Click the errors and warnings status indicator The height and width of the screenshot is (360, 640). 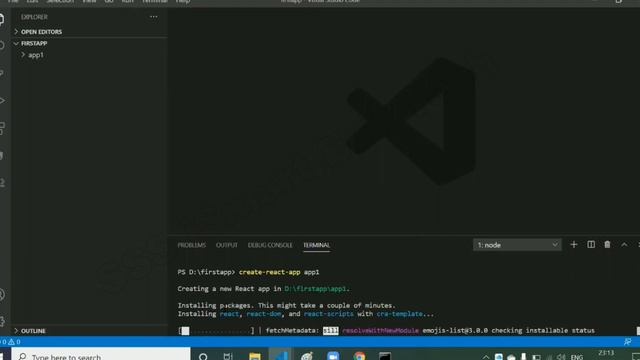[11, 342]
